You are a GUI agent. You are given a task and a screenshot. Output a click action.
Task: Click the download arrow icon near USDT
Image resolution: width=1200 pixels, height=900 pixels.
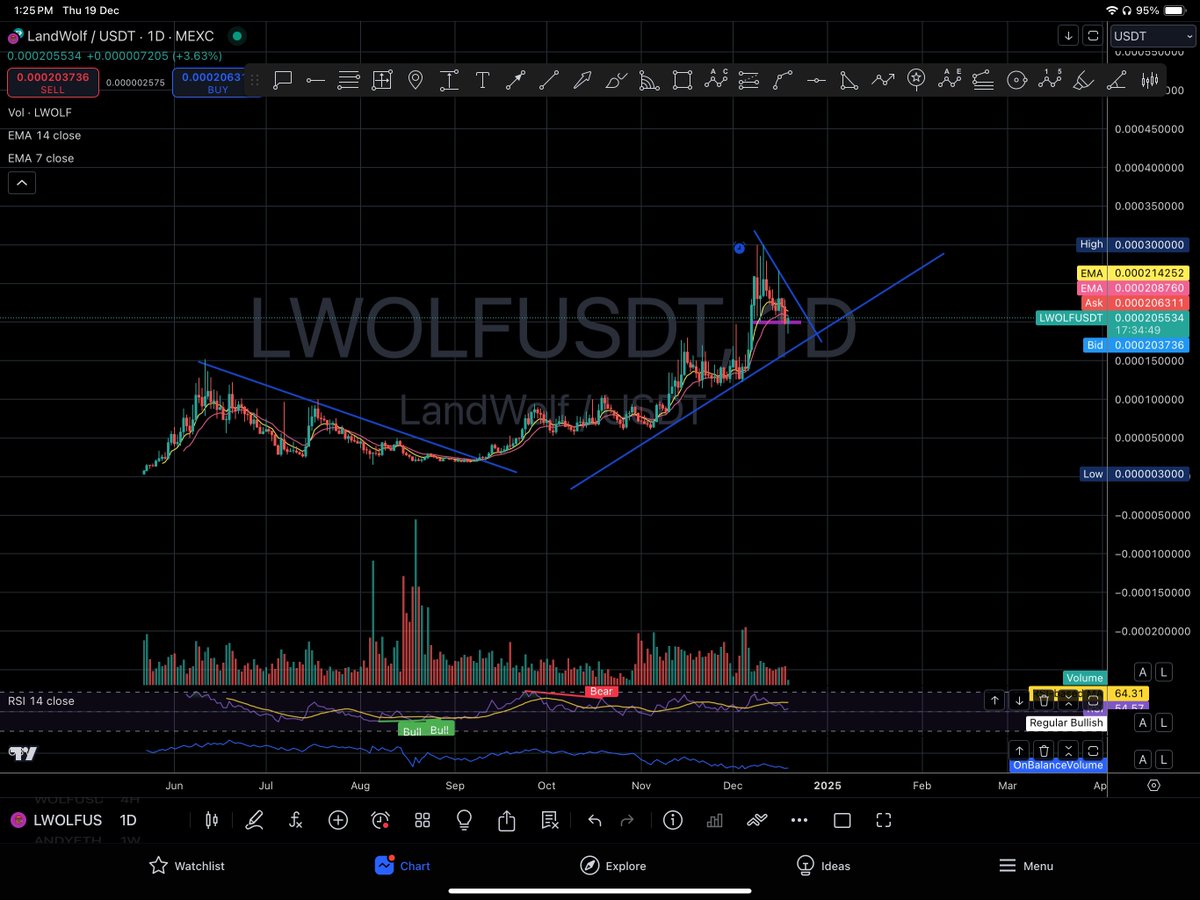pos(1069,36)
